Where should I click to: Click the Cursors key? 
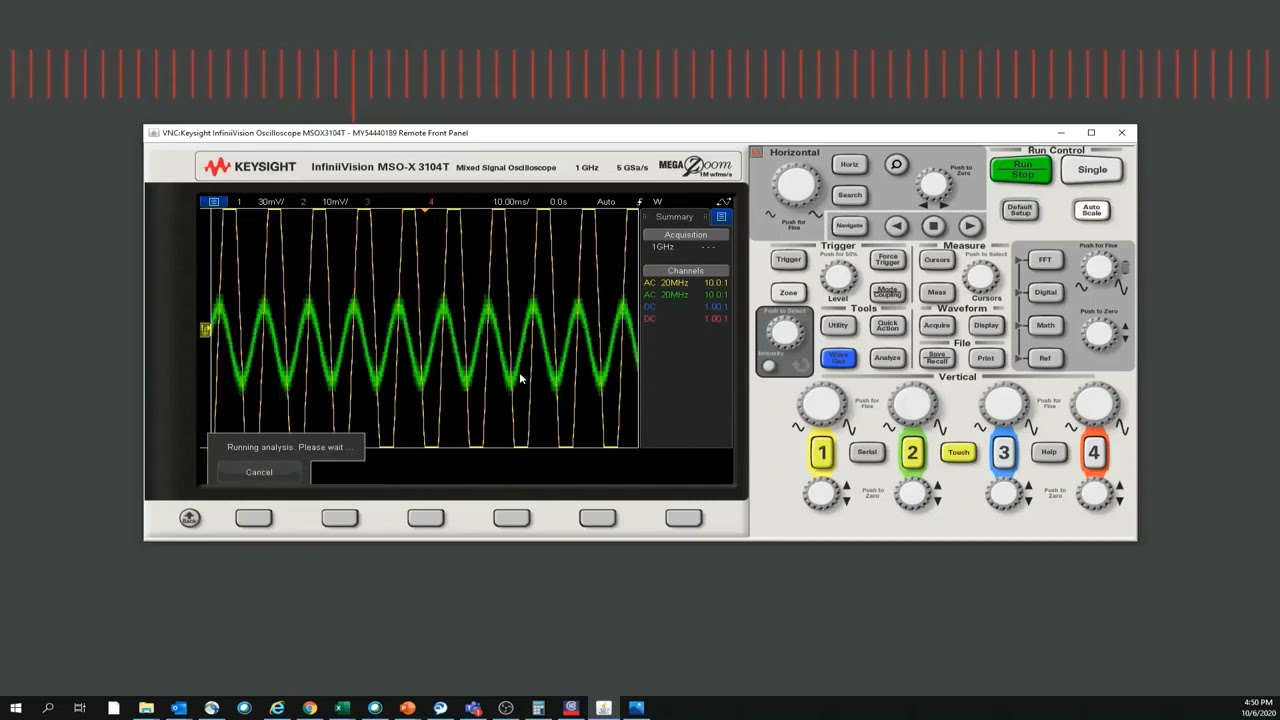point(937,260)
